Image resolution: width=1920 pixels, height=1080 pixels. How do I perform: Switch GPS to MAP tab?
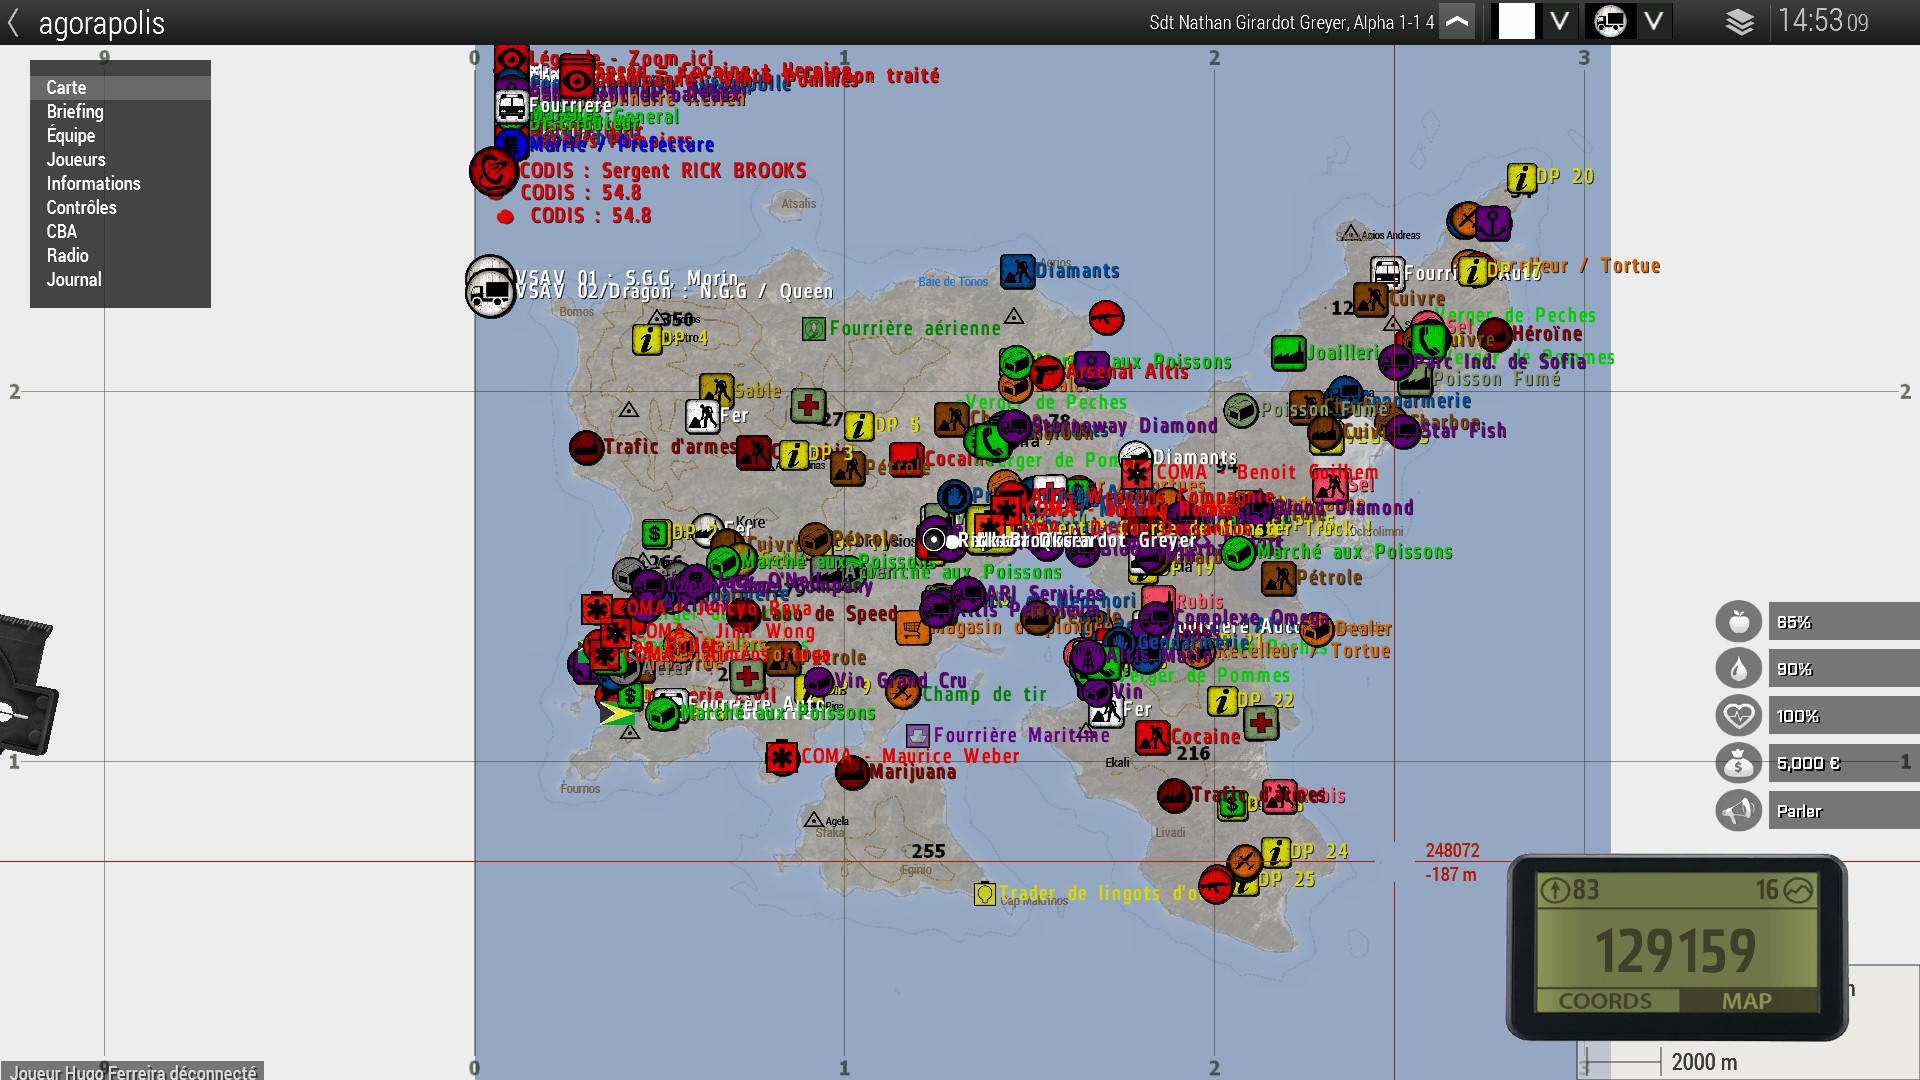click(1747, 1001)
